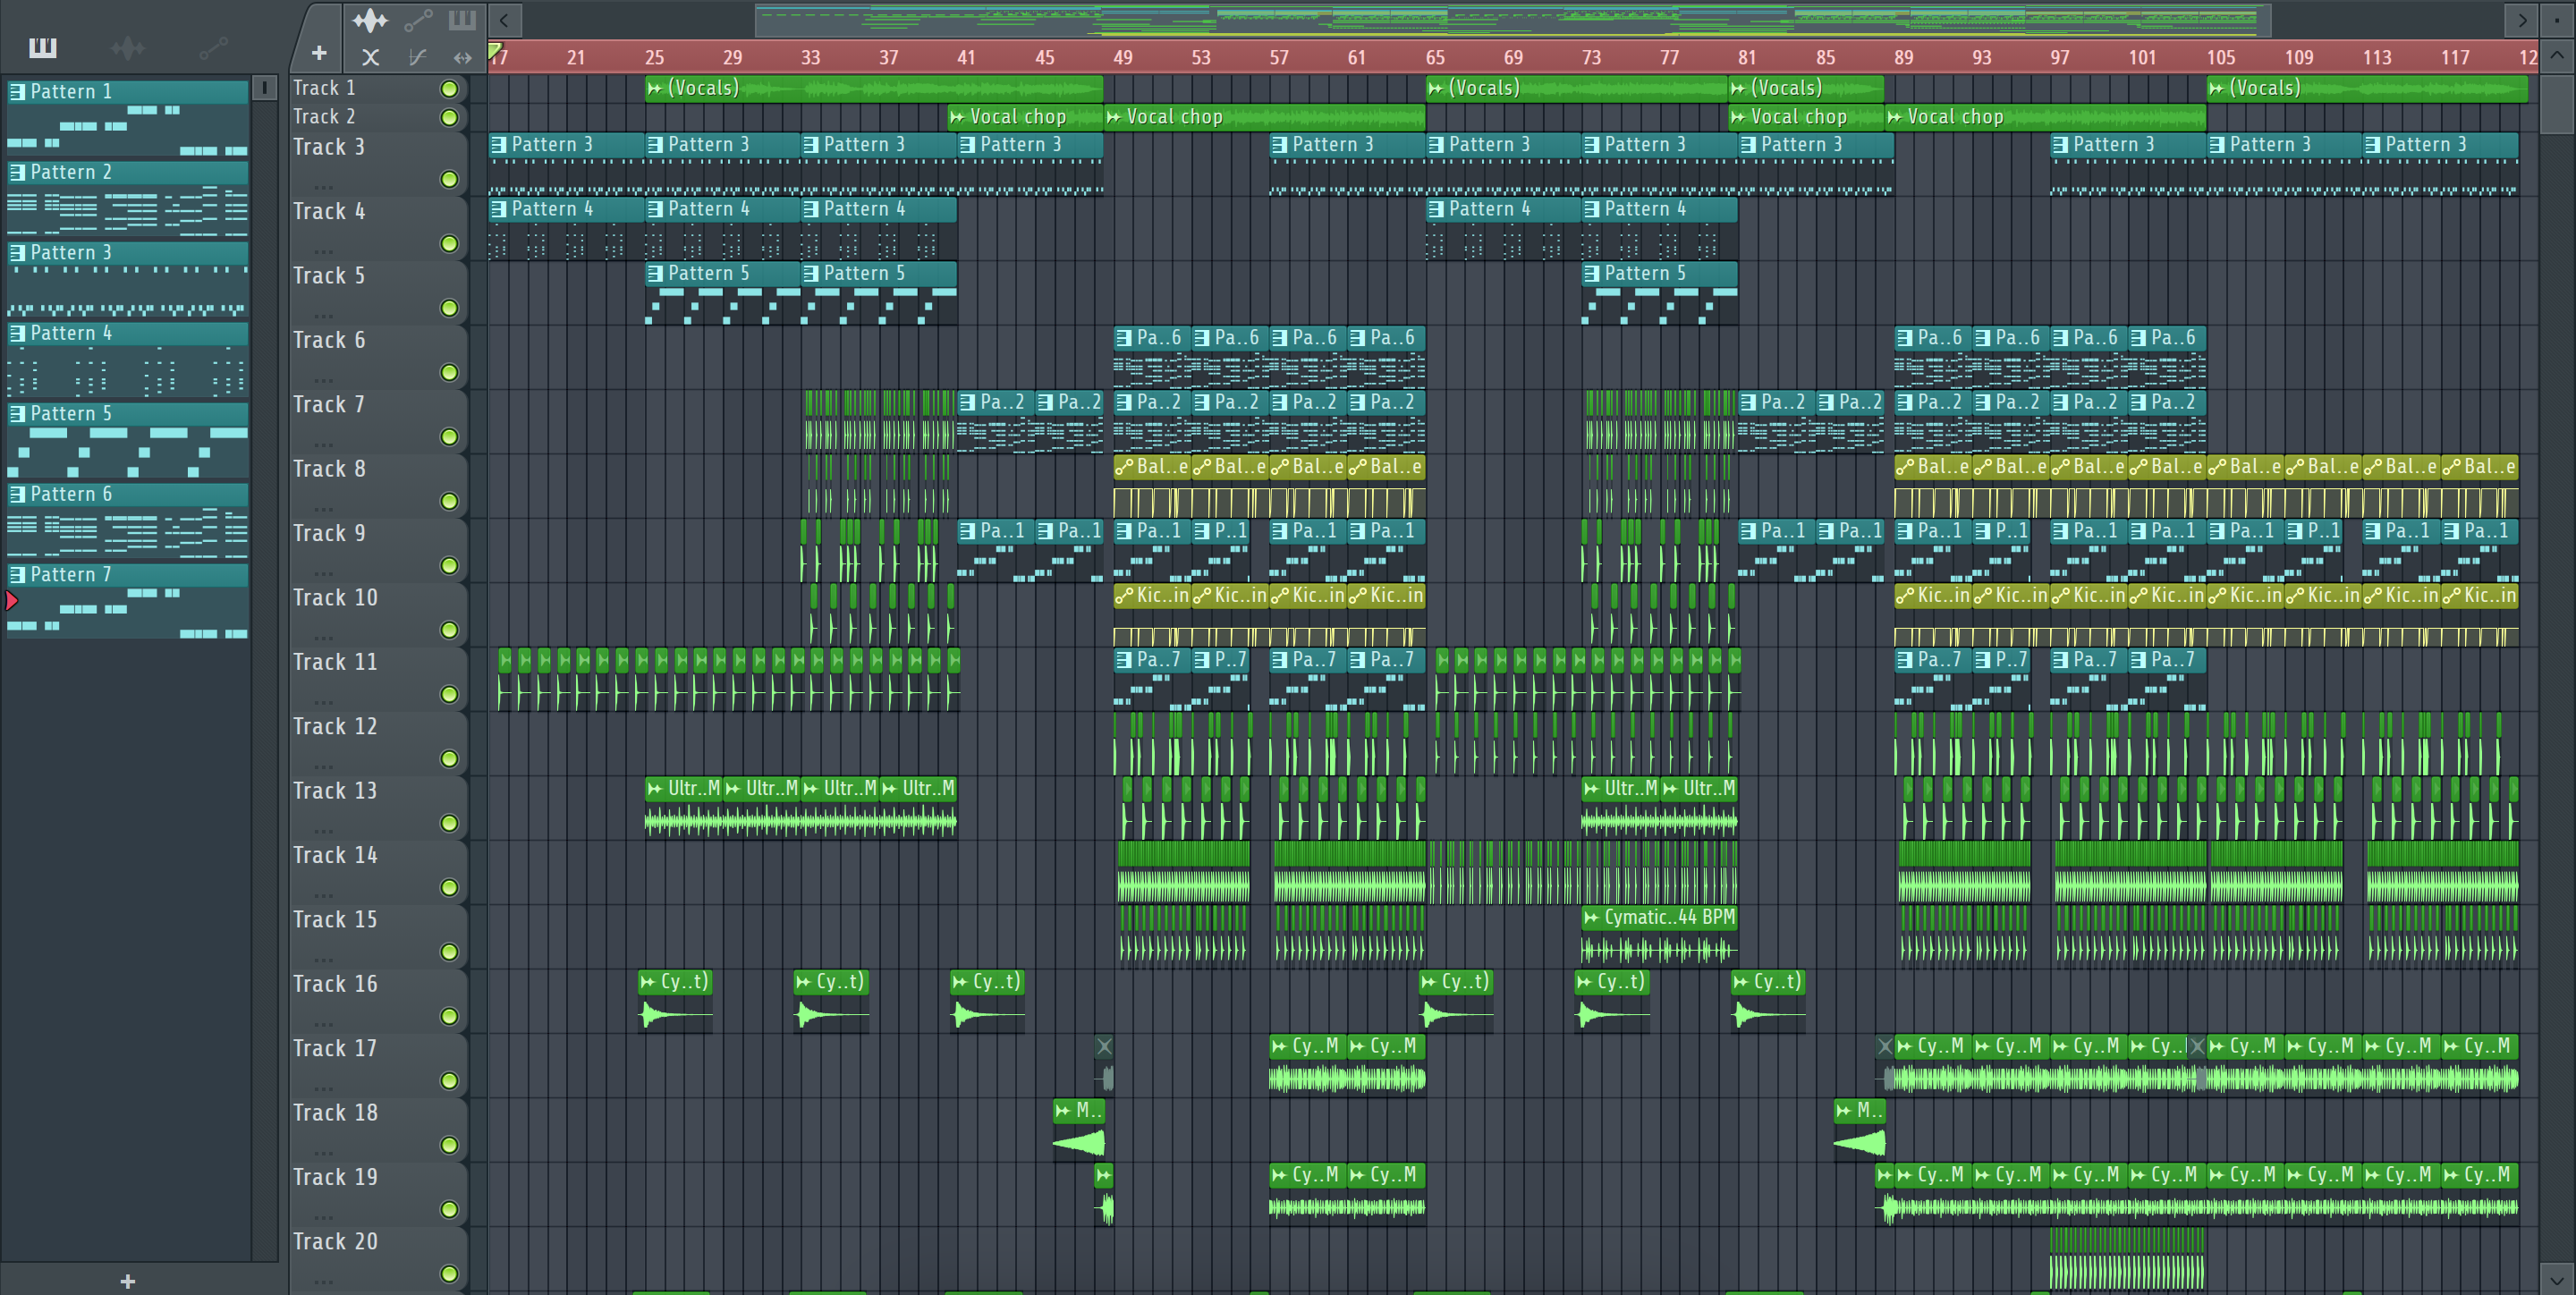Viewport: 2576px width, 1295px height.
Task: Click bar 49 on the timeline ruler
Action: pos(1123,58)
